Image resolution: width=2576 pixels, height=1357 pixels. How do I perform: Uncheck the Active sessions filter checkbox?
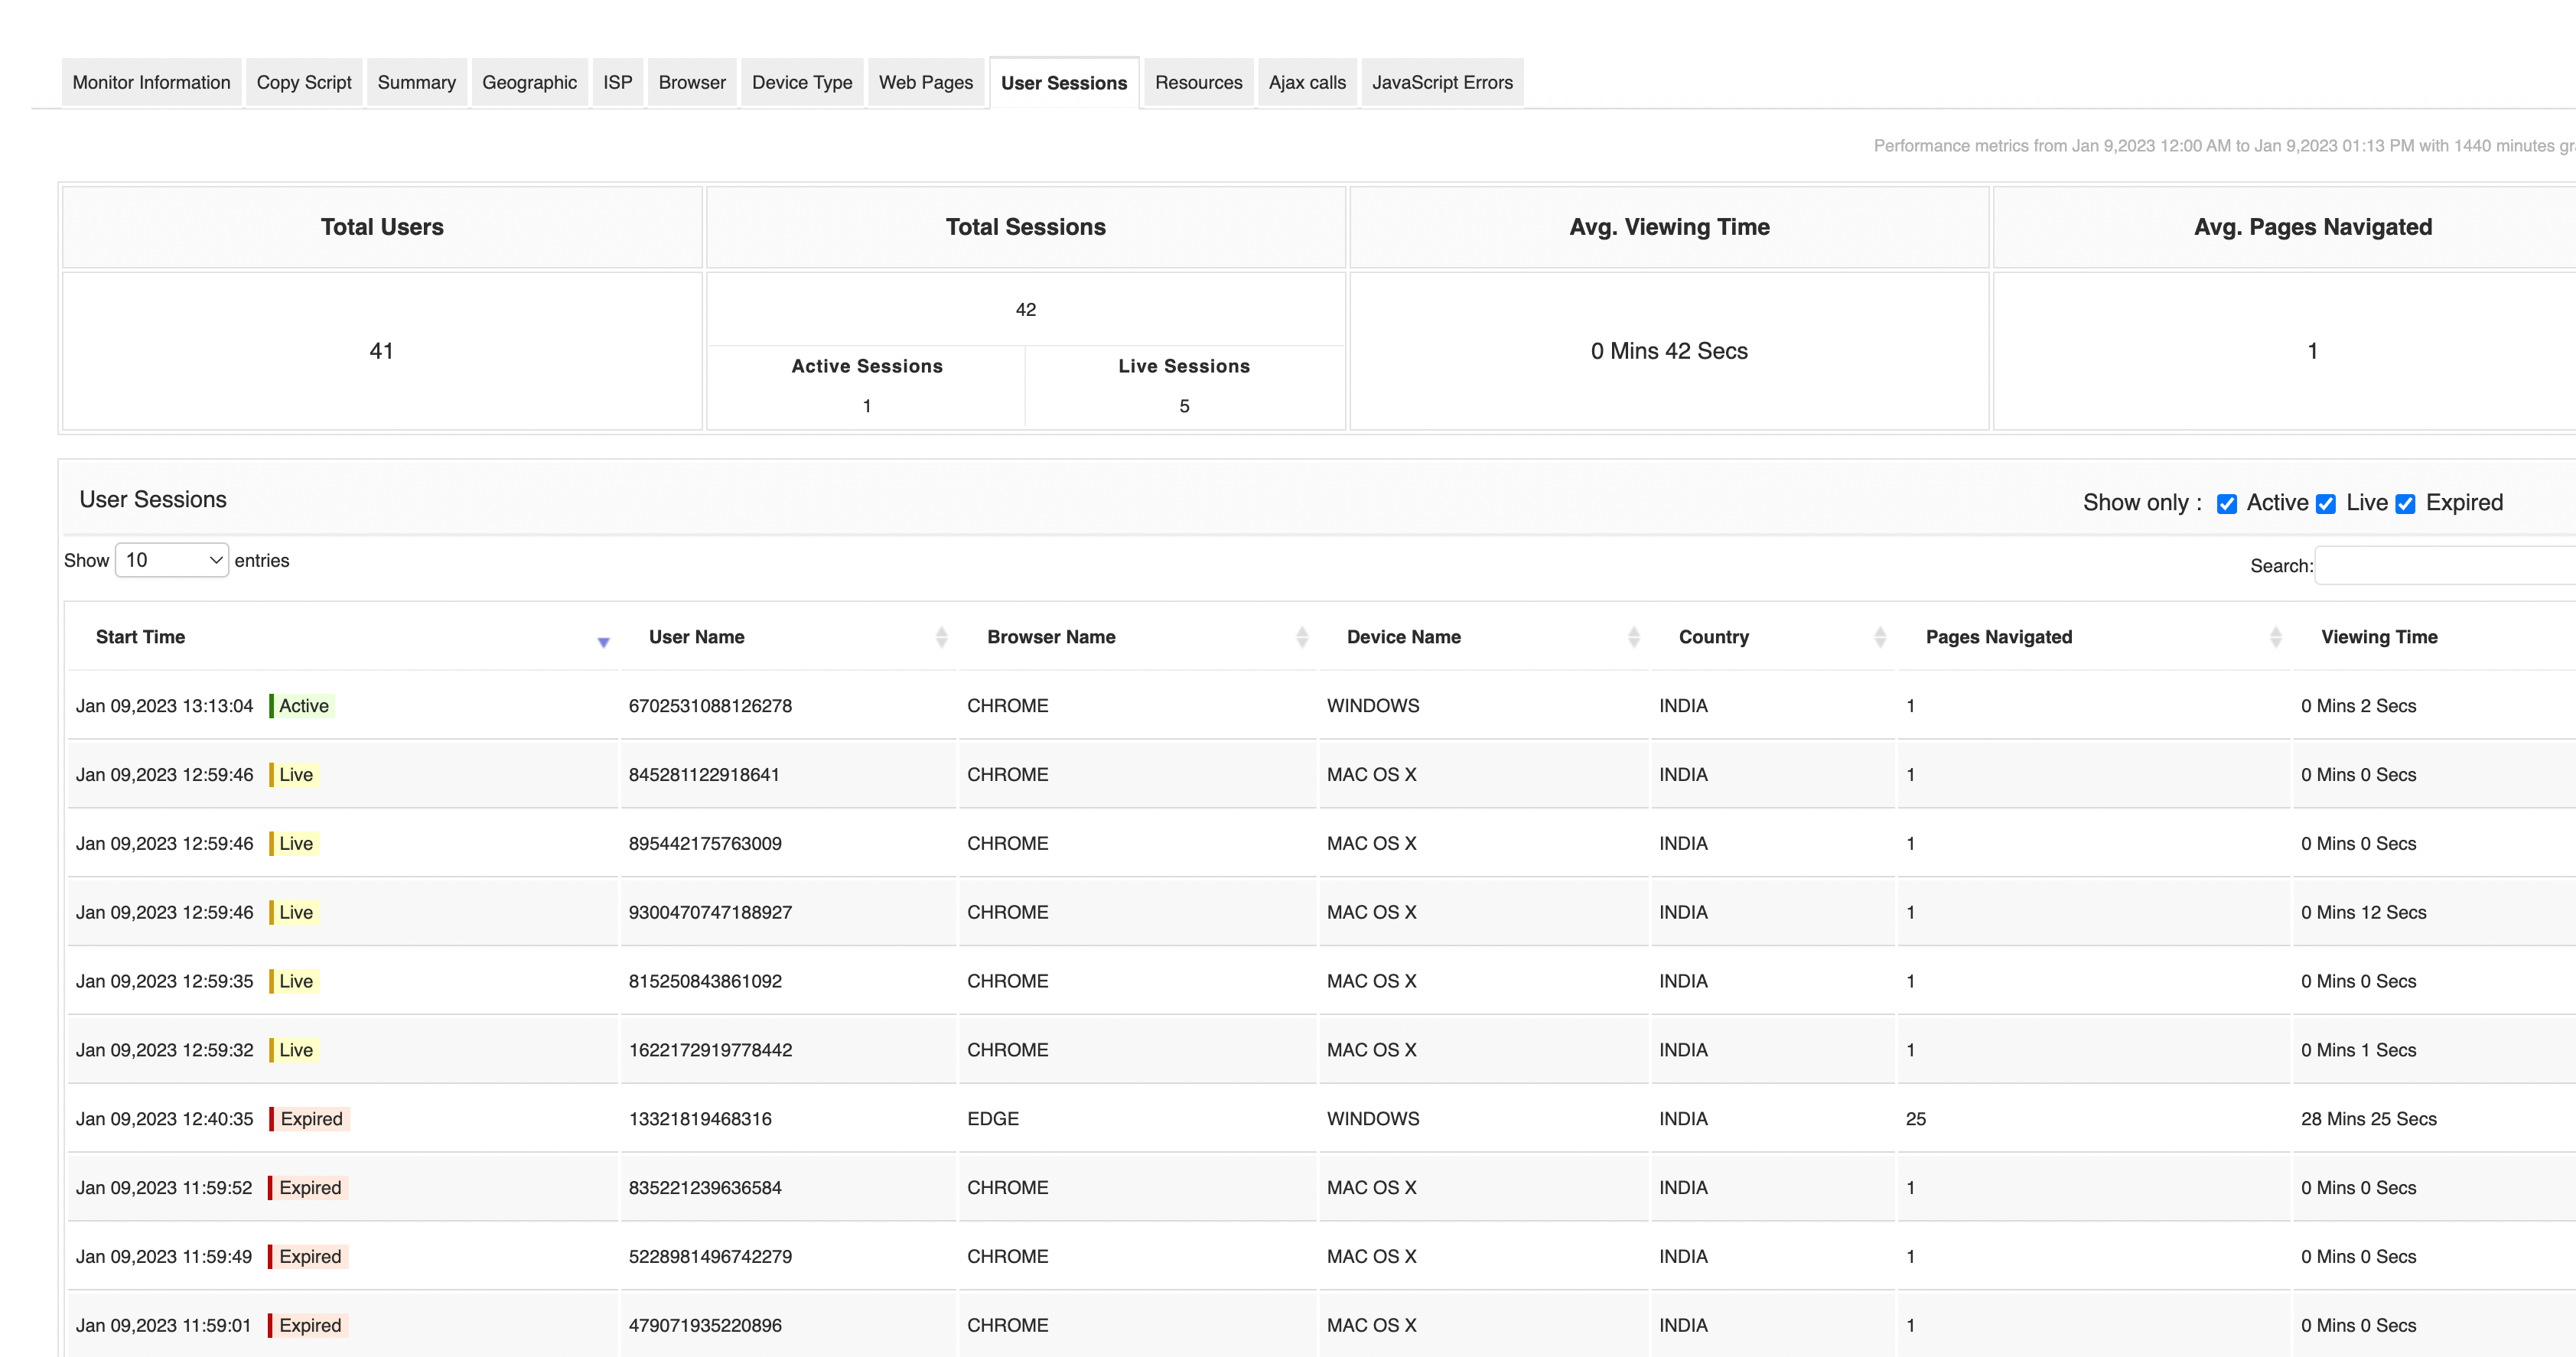click(x=2226, y=504)
